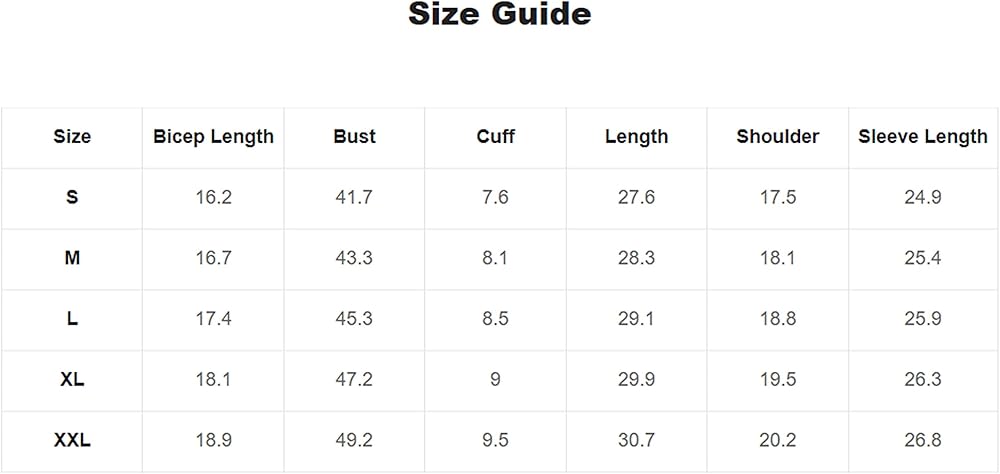The image size is (1000, 474).
Task: Select the 9 cuff value for XL
Action: coord(495,380)
